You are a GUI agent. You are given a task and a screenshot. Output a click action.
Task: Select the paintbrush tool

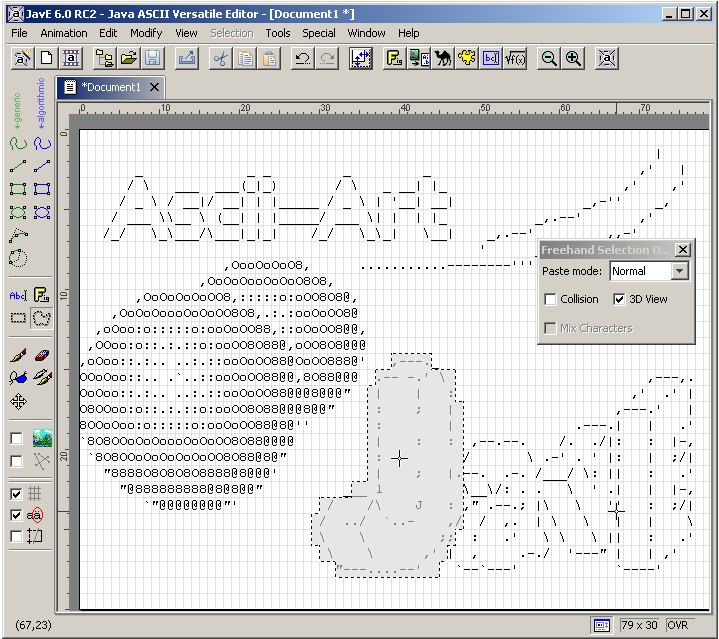[x=18, y=355]
